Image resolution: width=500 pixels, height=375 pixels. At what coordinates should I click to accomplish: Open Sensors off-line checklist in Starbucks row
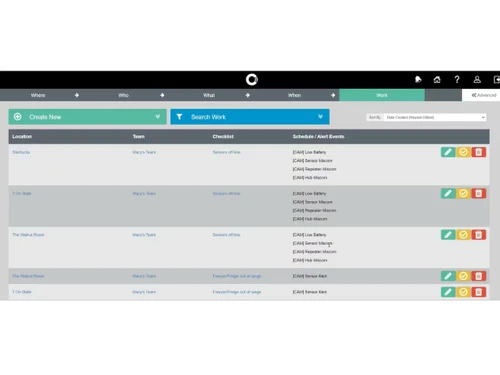(x=226, y=152)
